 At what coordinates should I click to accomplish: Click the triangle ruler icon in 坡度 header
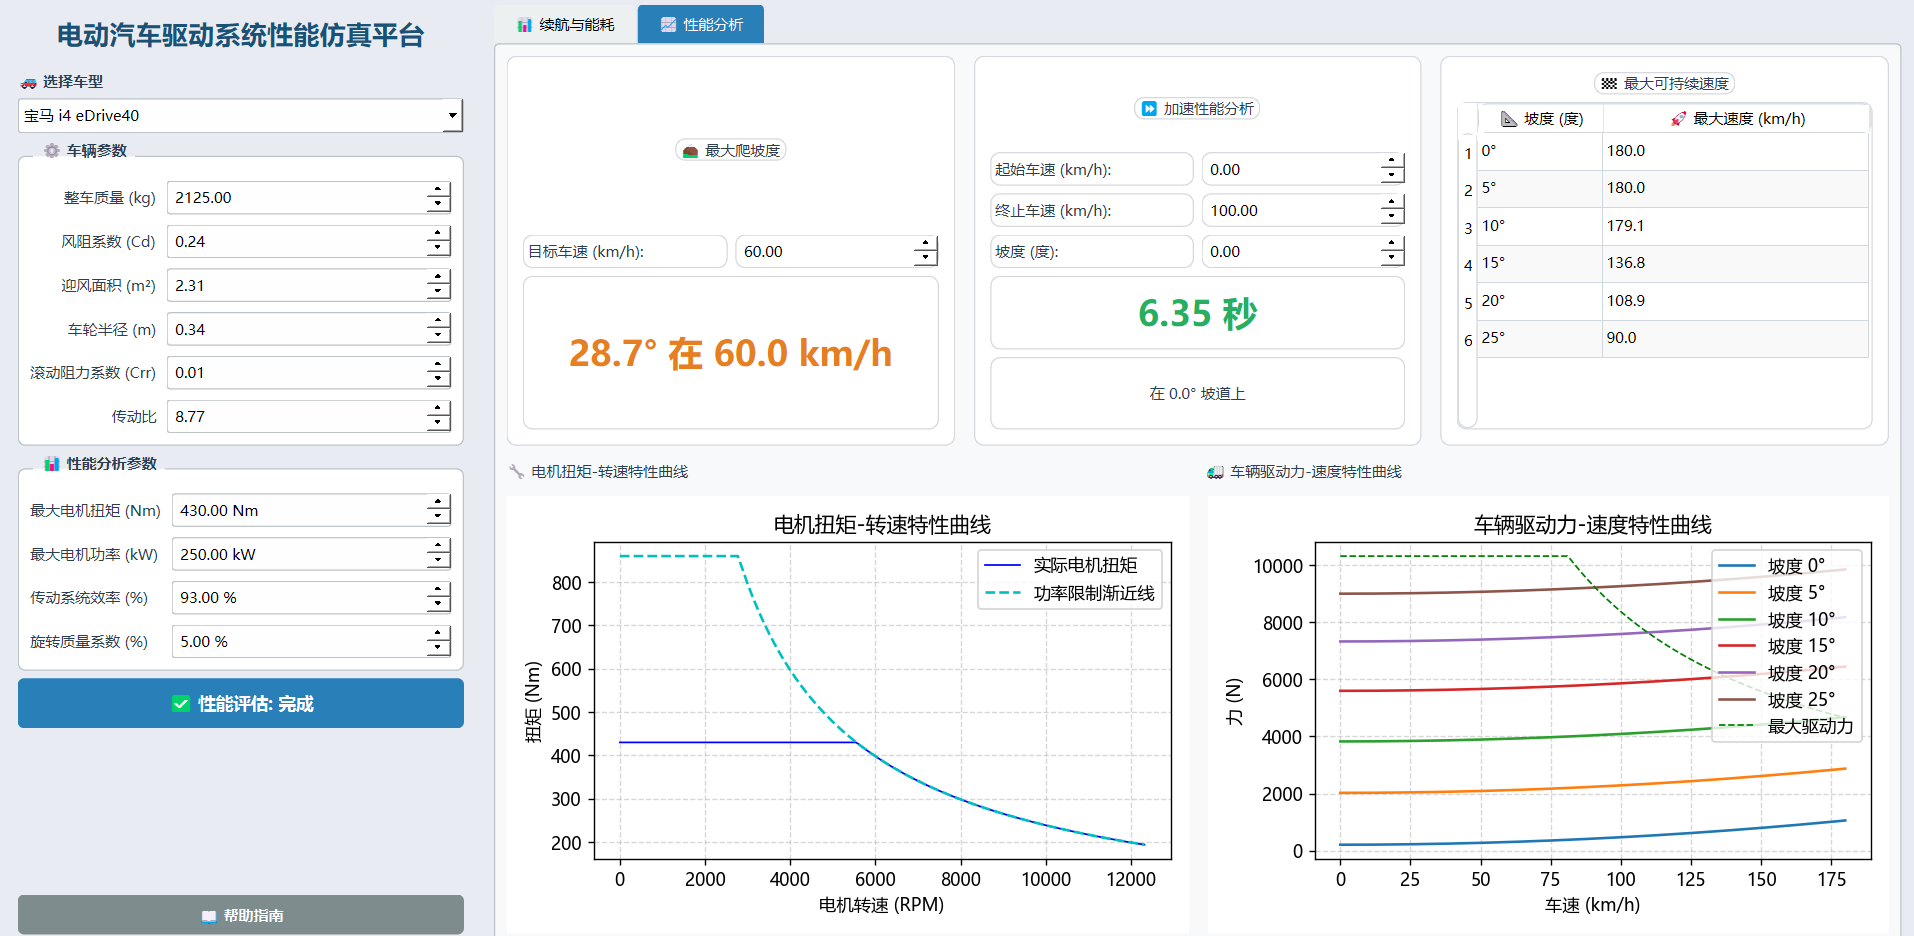(x=1509, y=119)
